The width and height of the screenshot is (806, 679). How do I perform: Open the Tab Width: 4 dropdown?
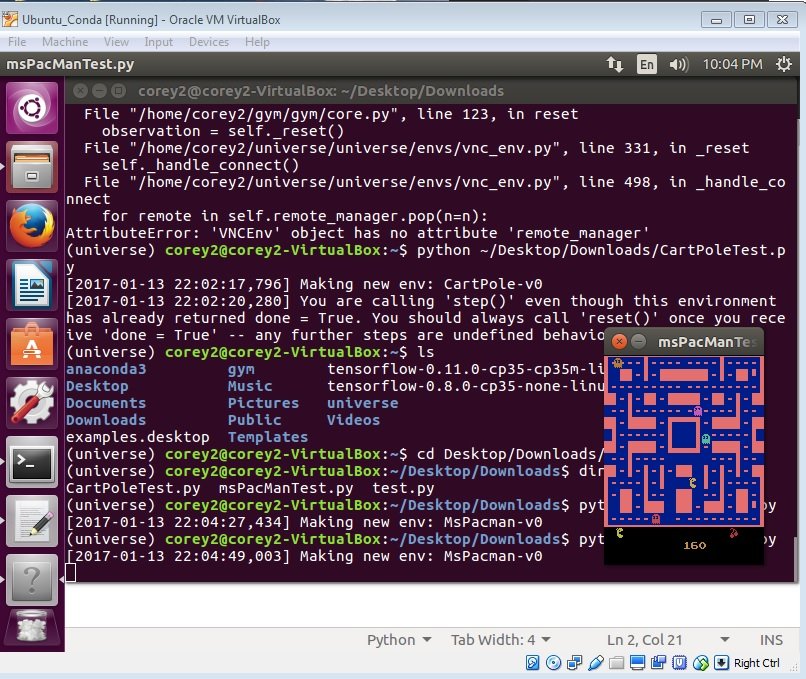[x=501, y=640]
